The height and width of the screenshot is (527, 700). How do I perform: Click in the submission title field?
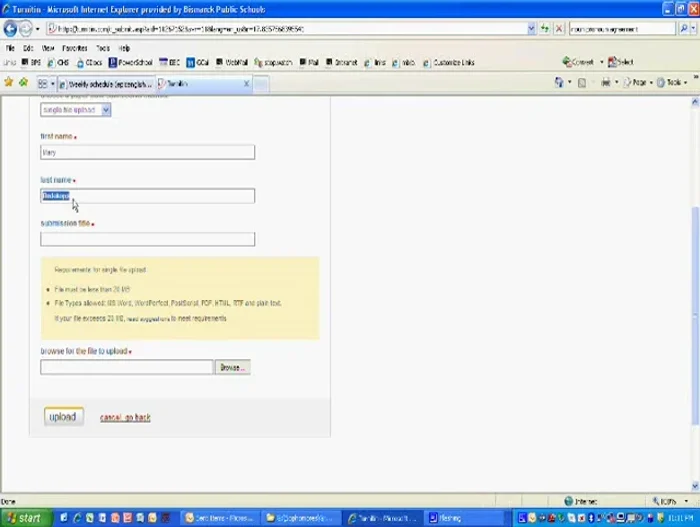pos(147,239)
